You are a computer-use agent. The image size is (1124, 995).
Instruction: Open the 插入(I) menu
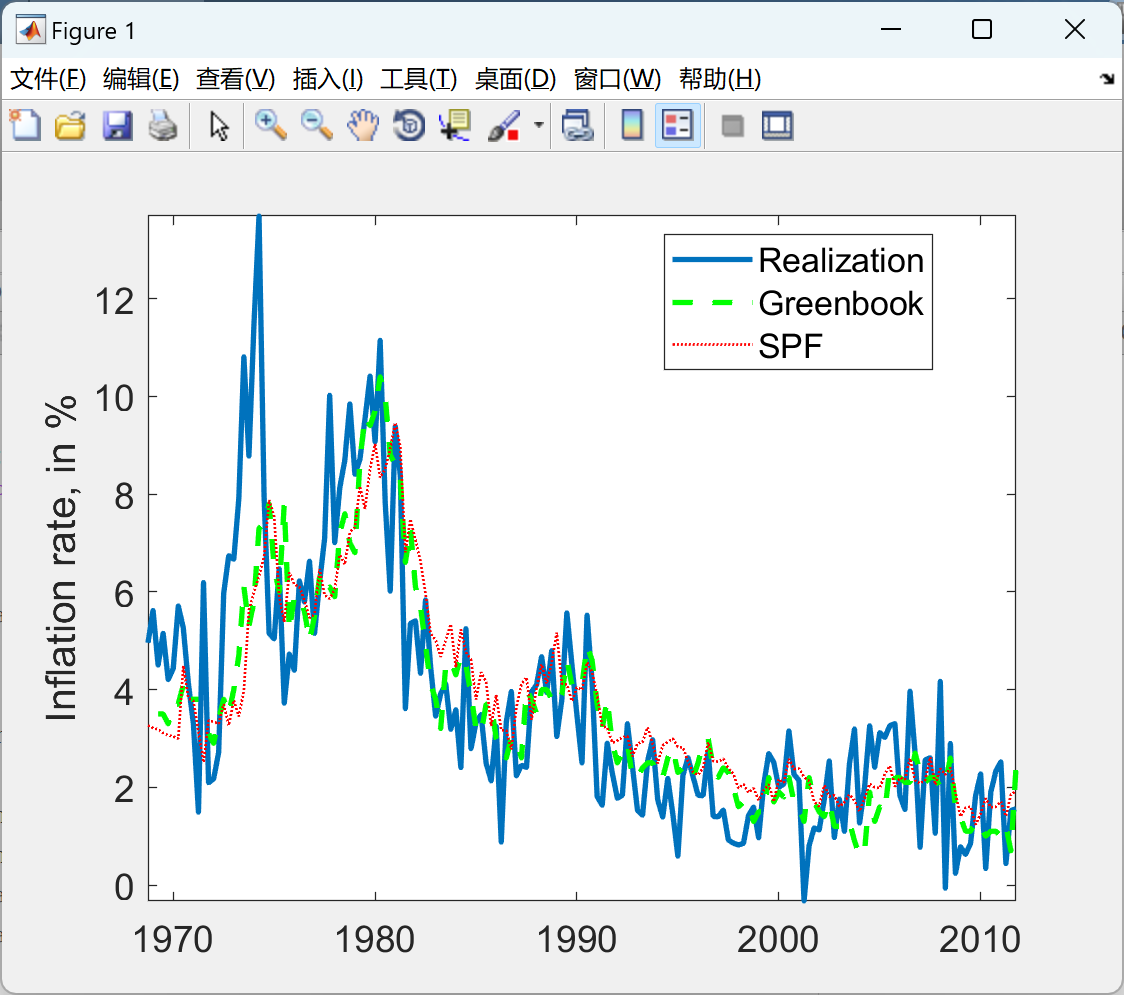(328, 79)
